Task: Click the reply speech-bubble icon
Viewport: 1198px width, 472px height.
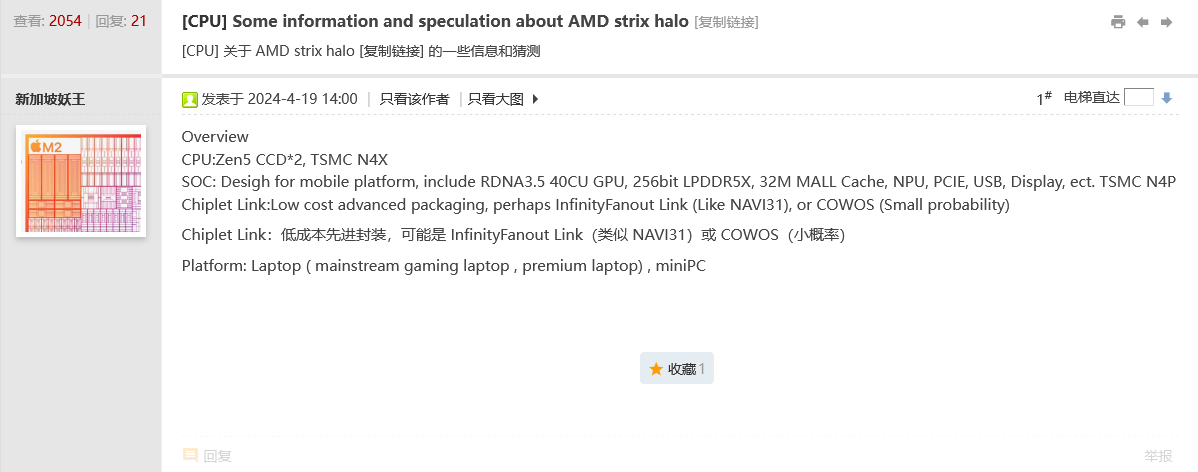Action: 190,455
